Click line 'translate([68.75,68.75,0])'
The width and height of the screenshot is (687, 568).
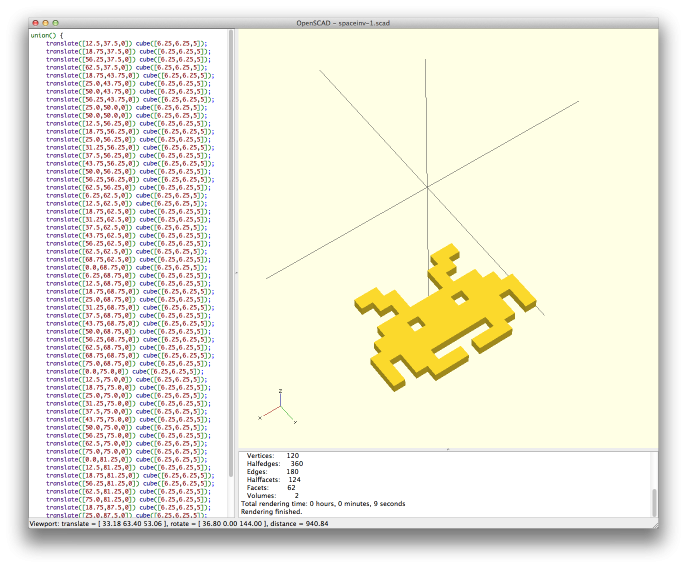(x=130, y=355)
